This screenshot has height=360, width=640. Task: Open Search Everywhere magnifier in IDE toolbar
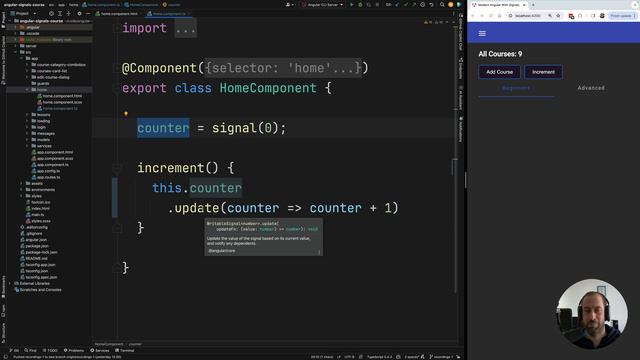pos(442,4)
